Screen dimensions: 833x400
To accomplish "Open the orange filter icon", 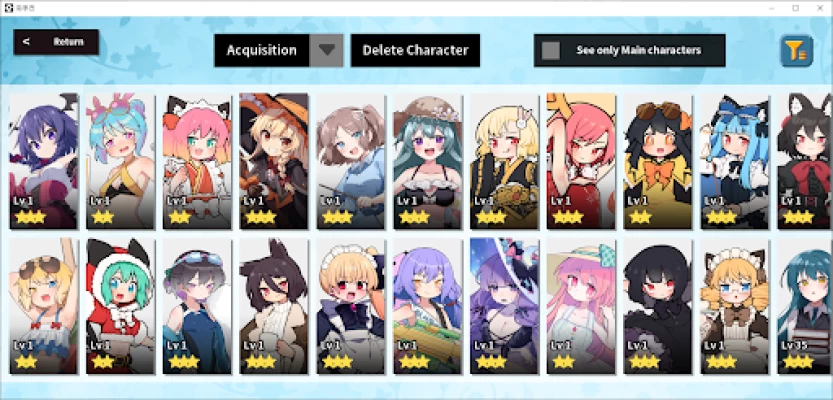I will point(796,50).
